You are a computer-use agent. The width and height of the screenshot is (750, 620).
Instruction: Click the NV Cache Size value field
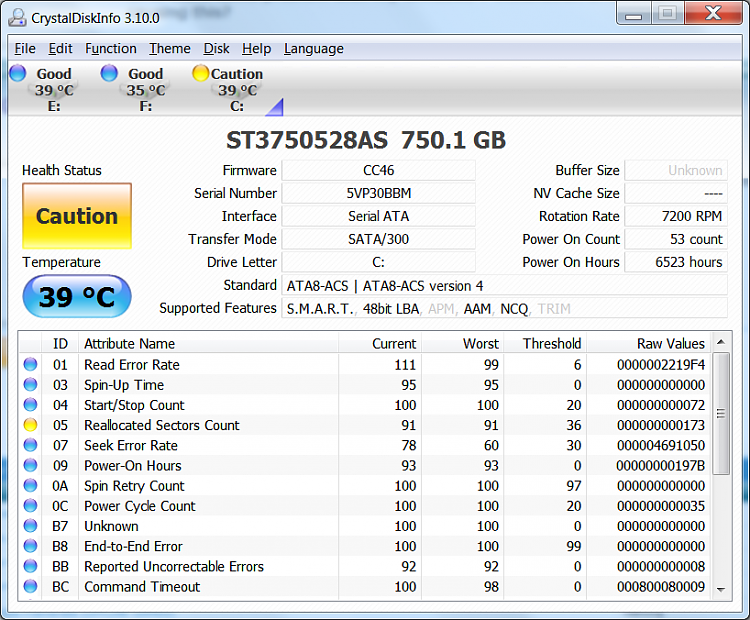(676, 193)
